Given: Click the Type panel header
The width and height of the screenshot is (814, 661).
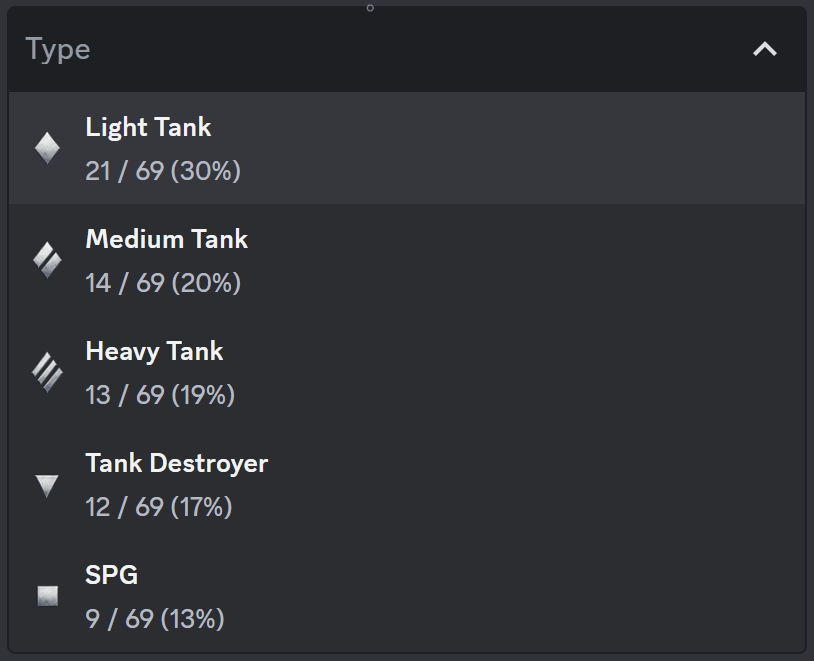Looking at the screenshot, I should point(400,49).
